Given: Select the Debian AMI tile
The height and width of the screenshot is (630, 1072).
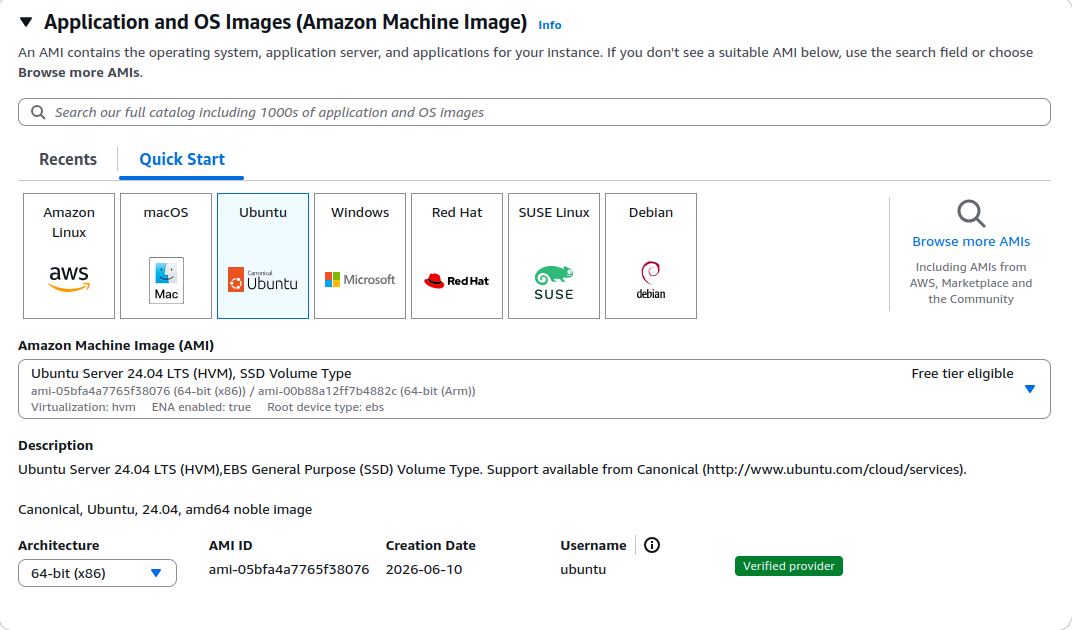Looking at the screenshot, I should tap(652, 256).
